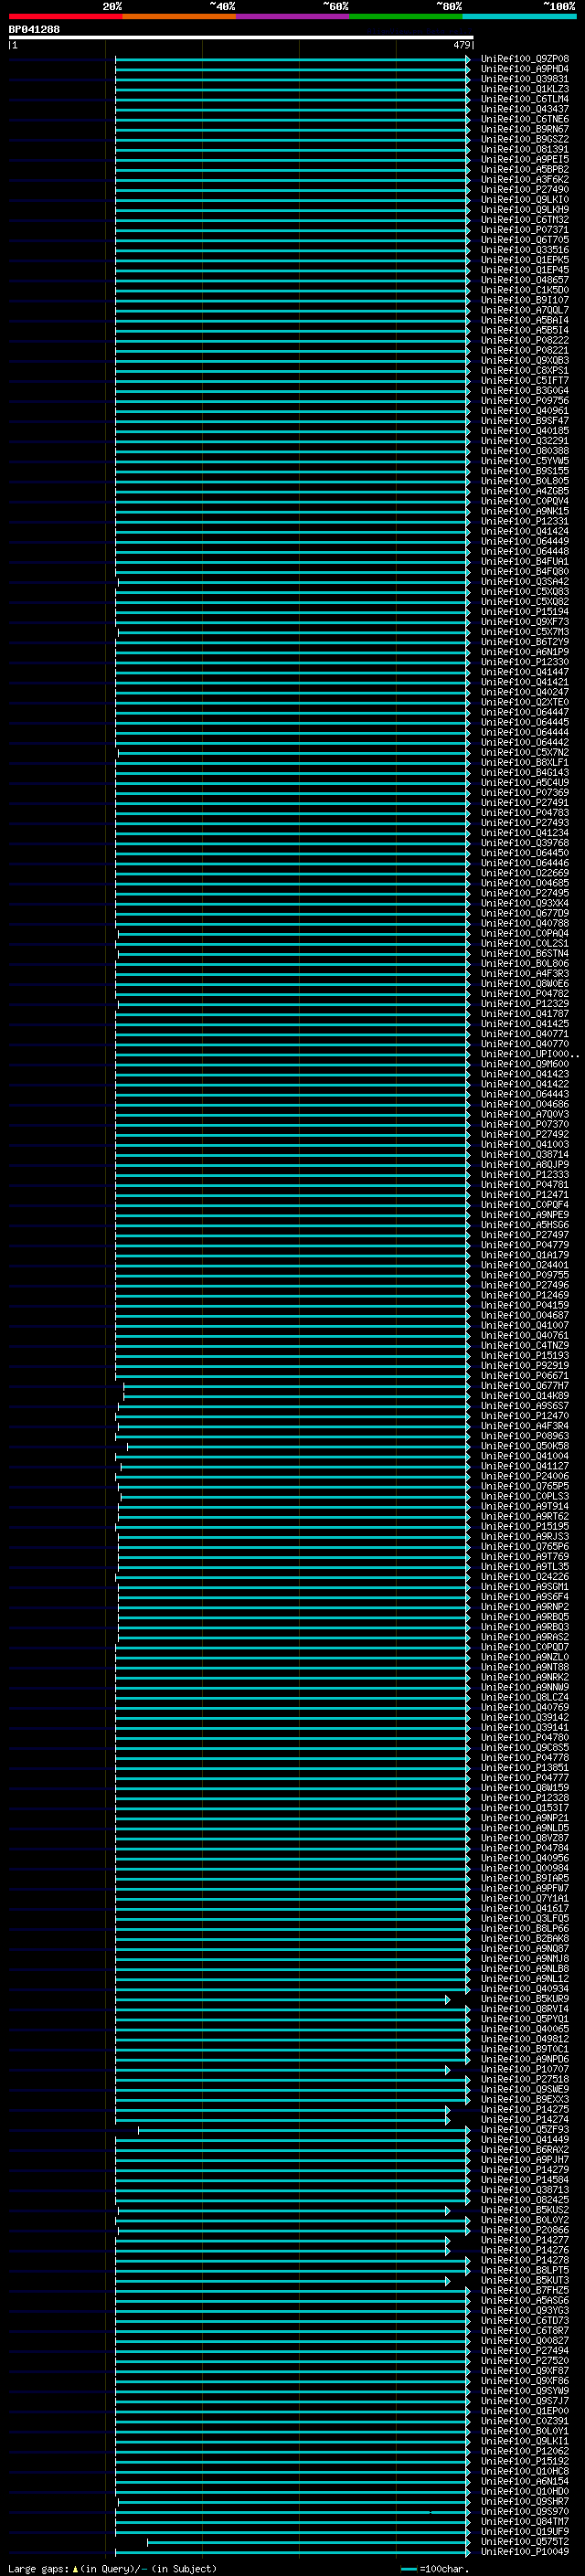The image size is (585, 2576).
Task: Open hit UniRef100_Q40934
Action: pyautogui.click(x=525, y=1989)
